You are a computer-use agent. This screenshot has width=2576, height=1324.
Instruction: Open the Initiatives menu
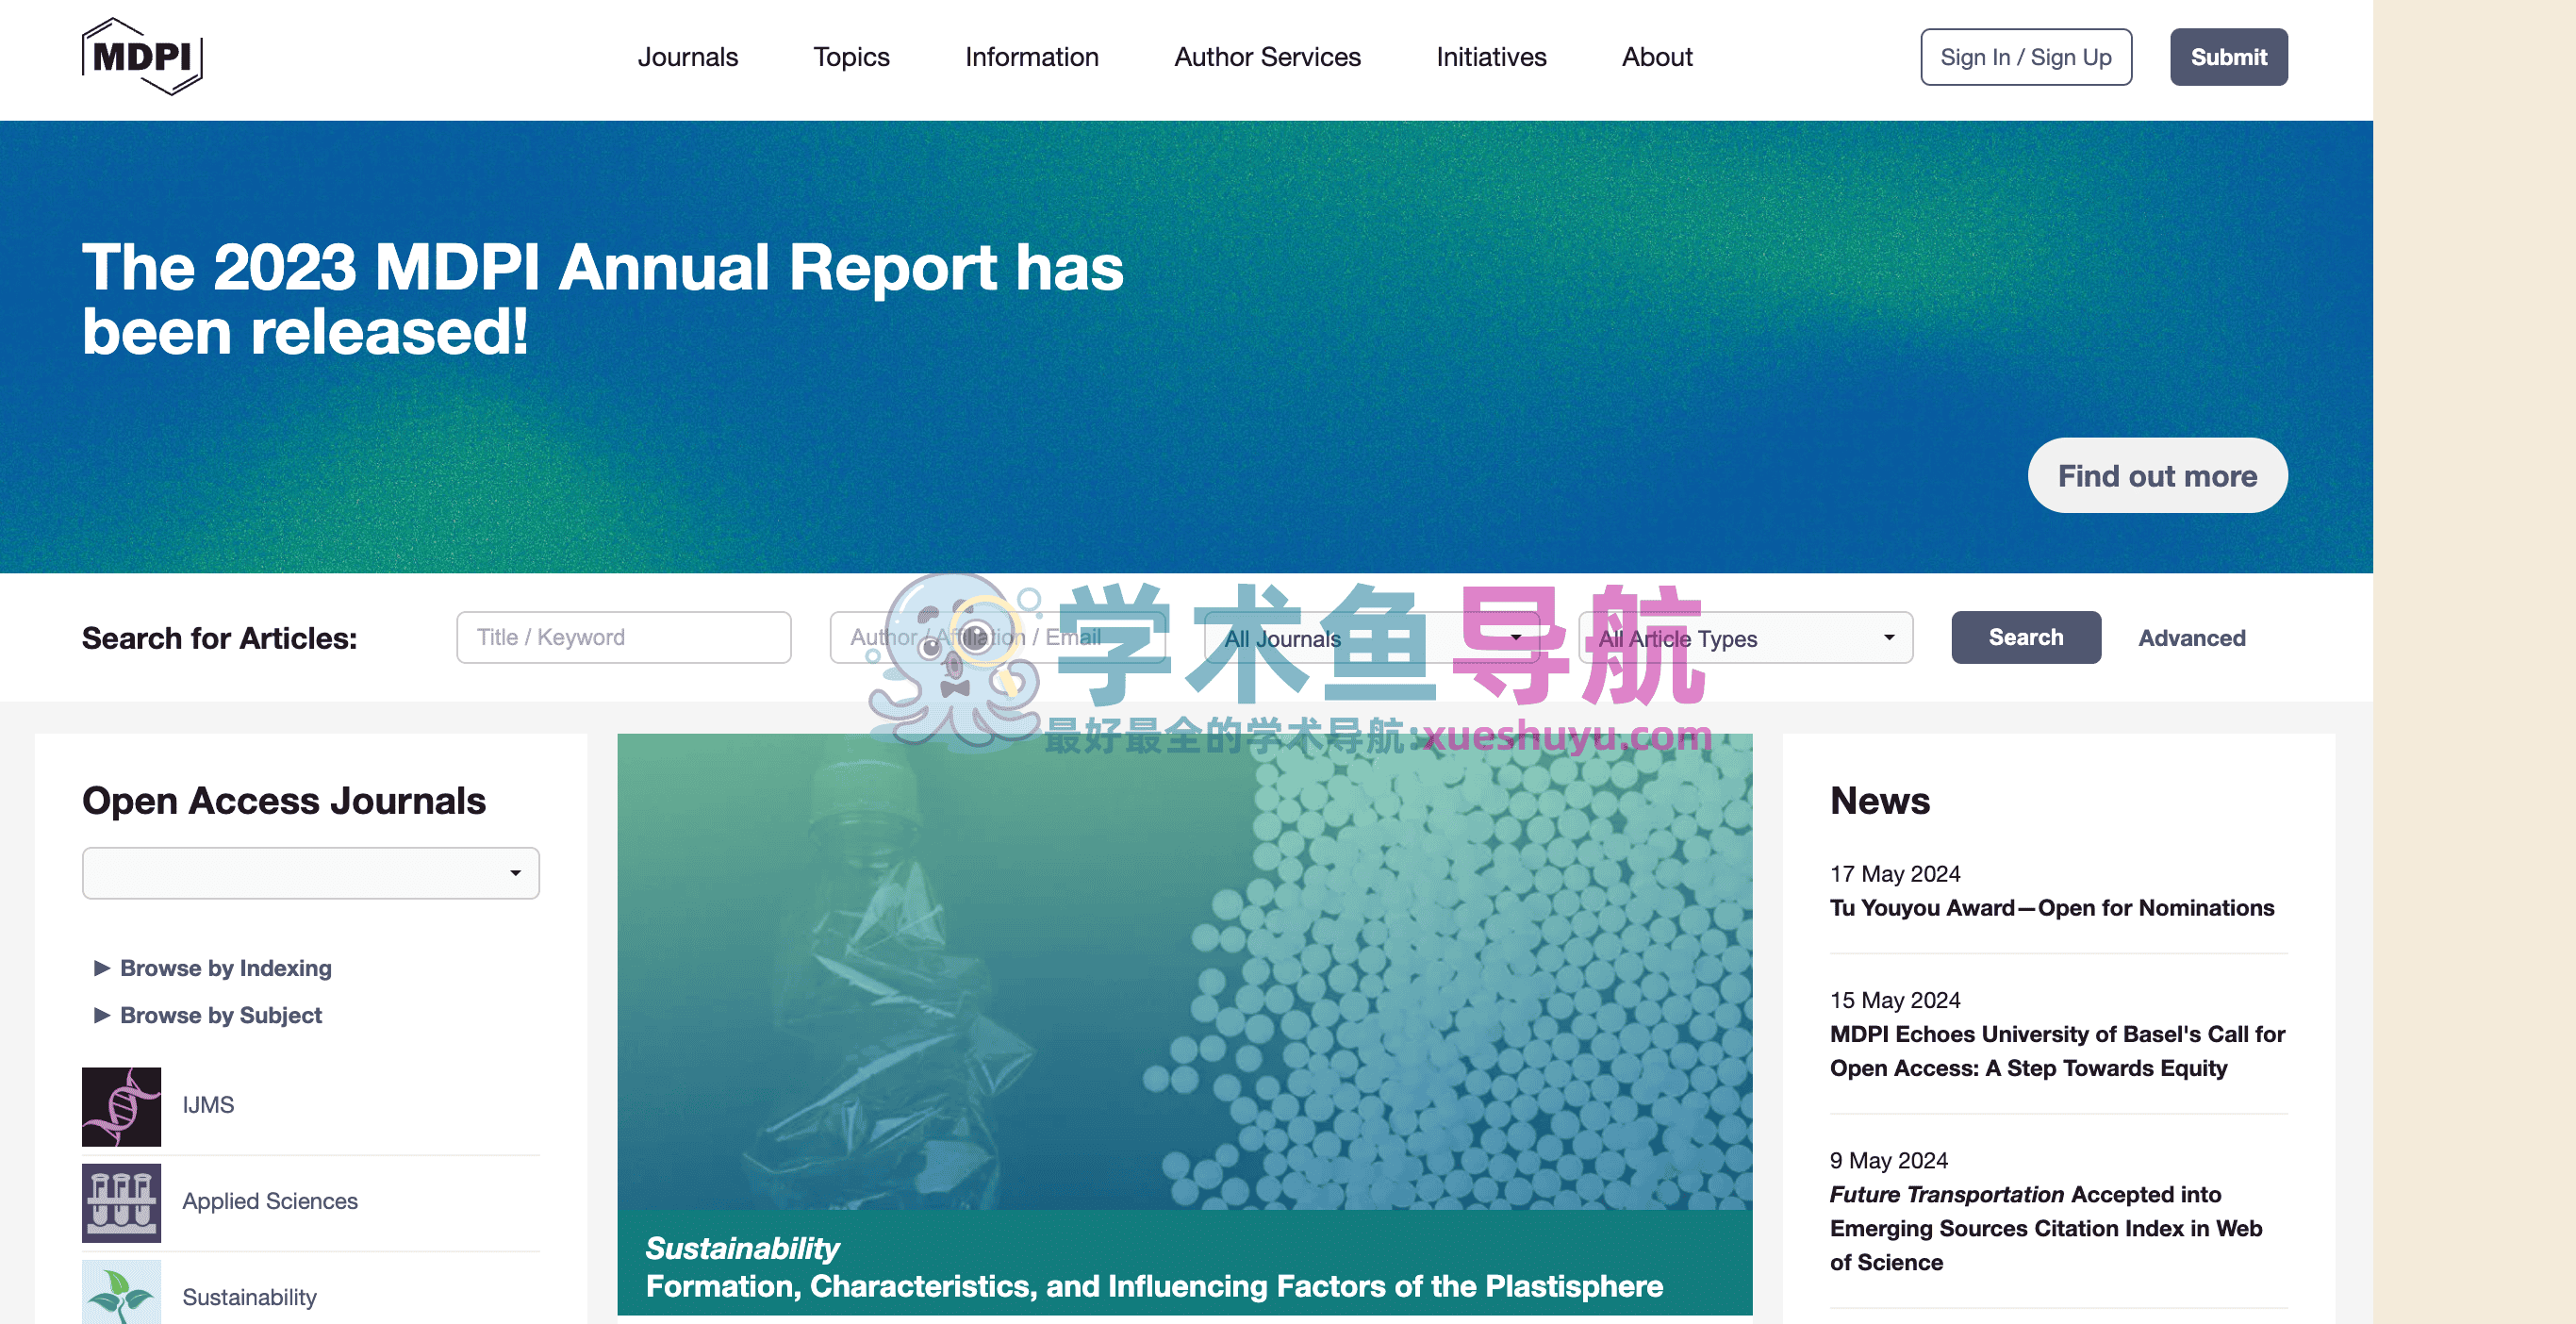pos(1490,57)
